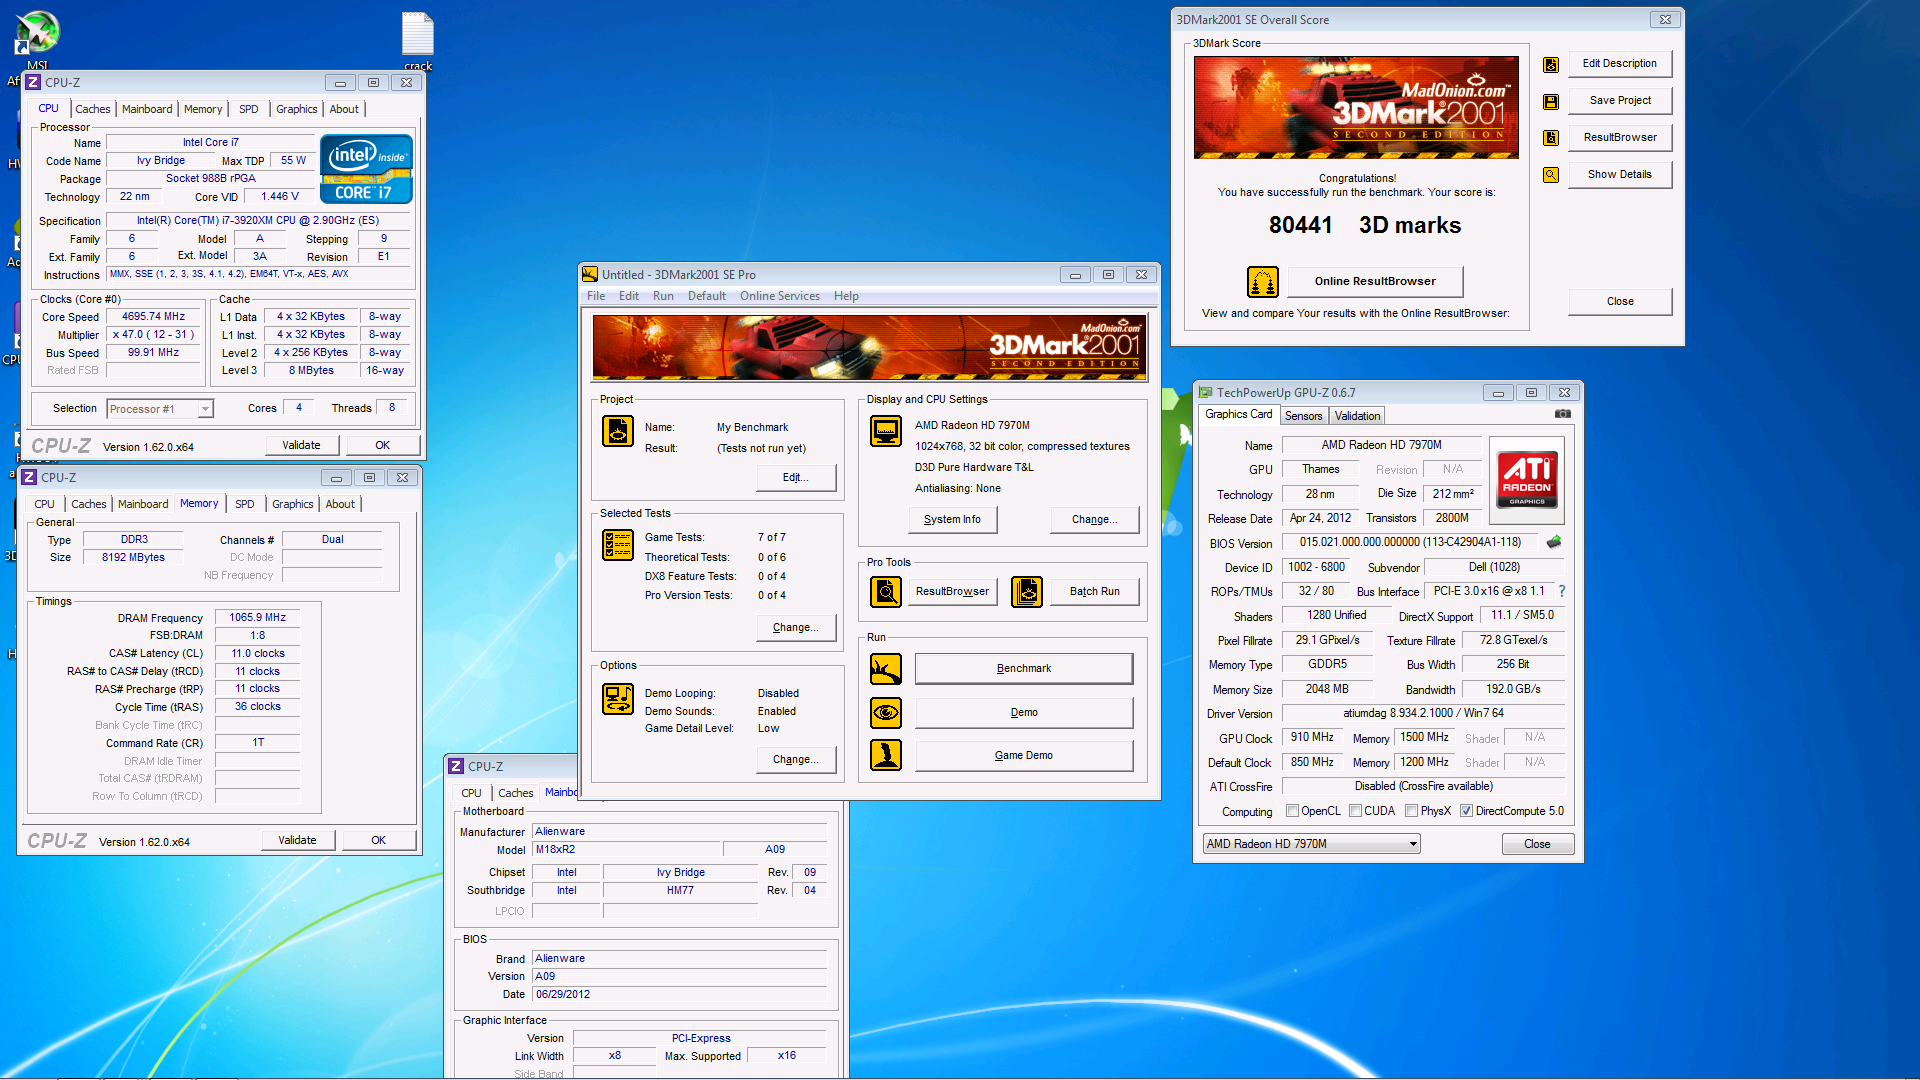The image size is (1920, 1080).
Task: Click the 3DMark2001 SE Pro title bar icon
Action: coord(590,274)
